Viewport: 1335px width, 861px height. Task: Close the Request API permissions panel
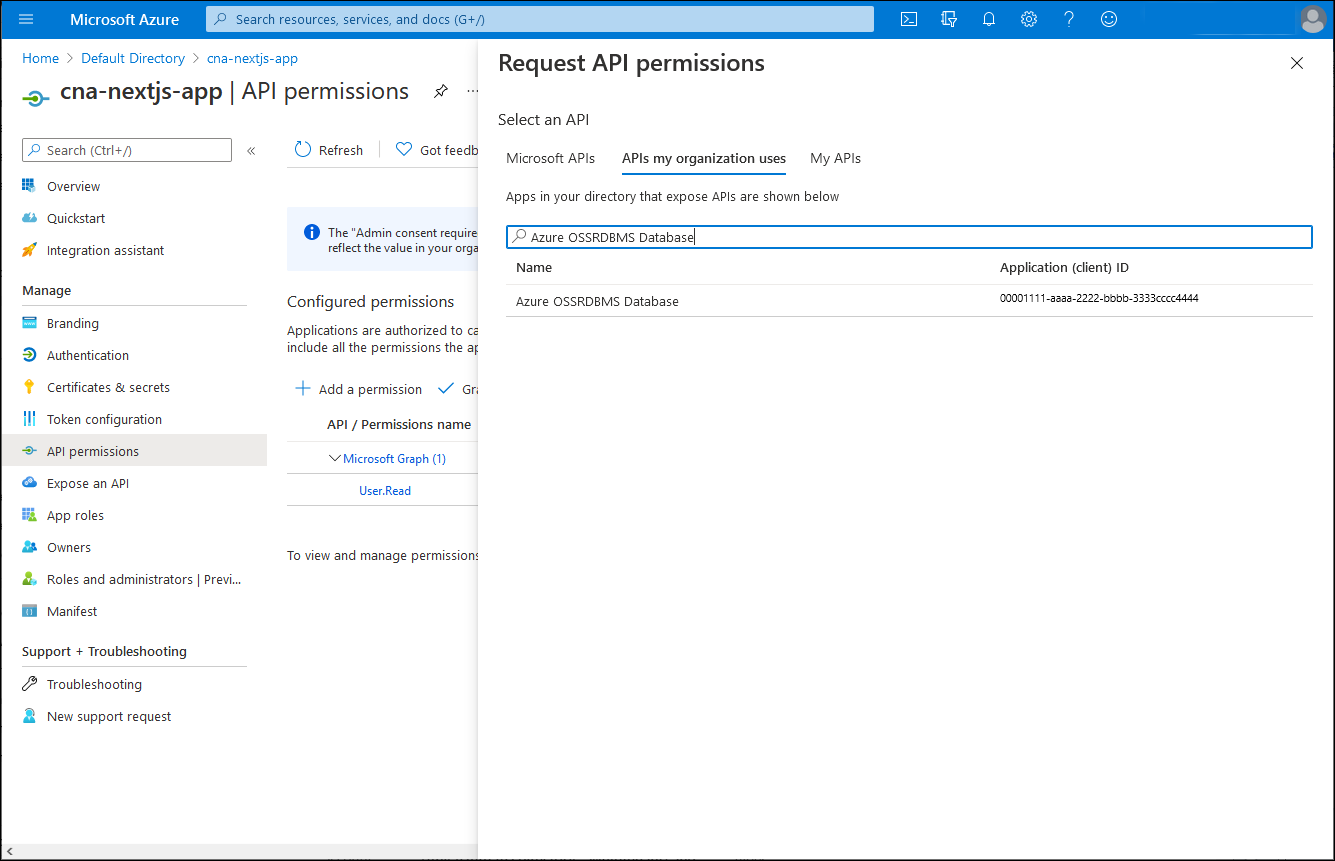pos(1297,63)
